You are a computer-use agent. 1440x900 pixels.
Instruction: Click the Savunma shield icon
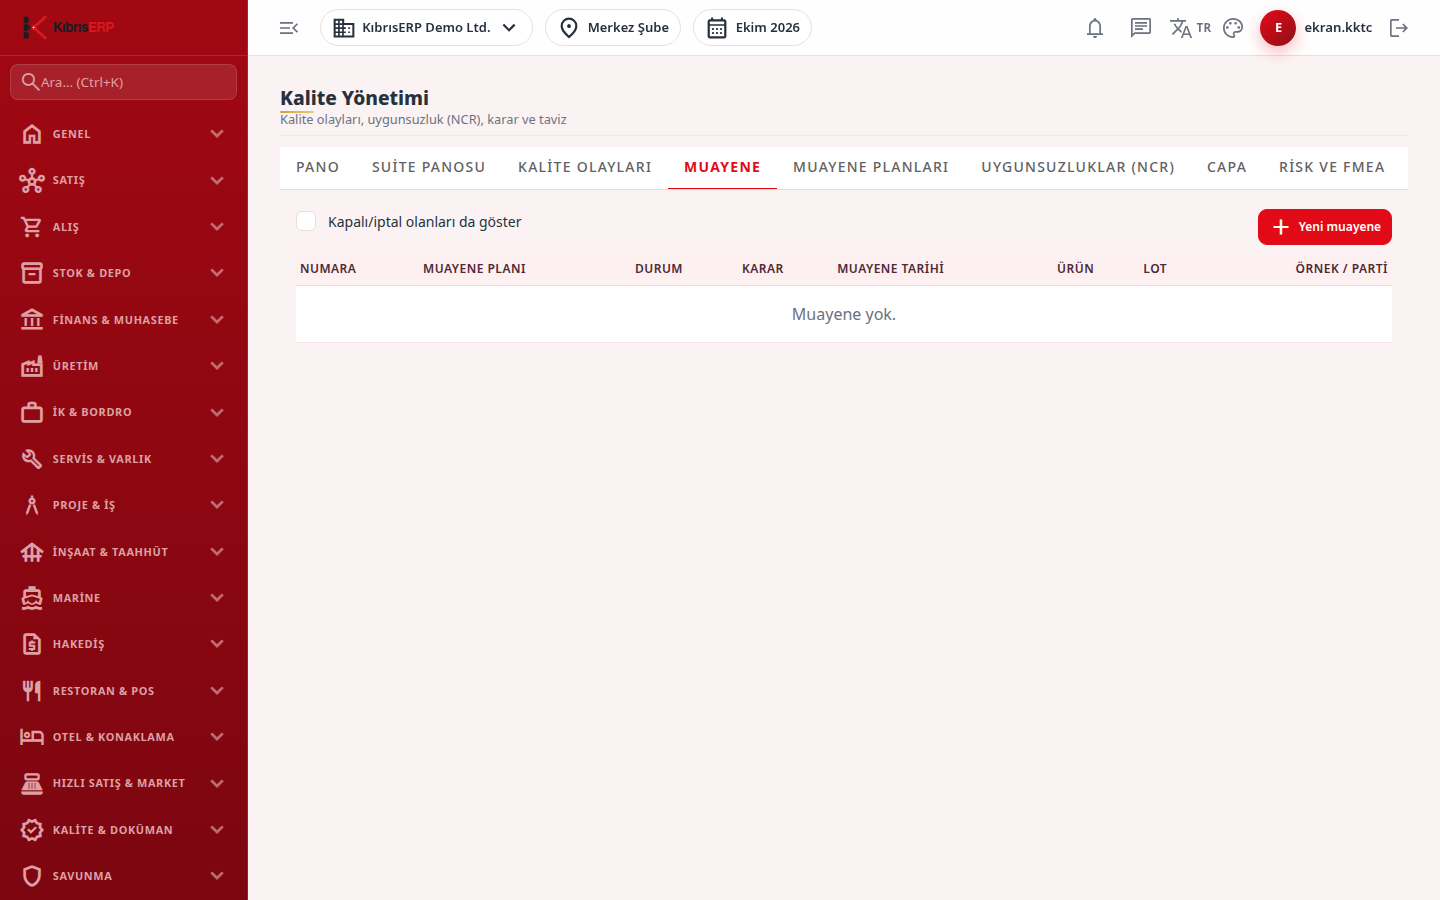coord(32,876)
